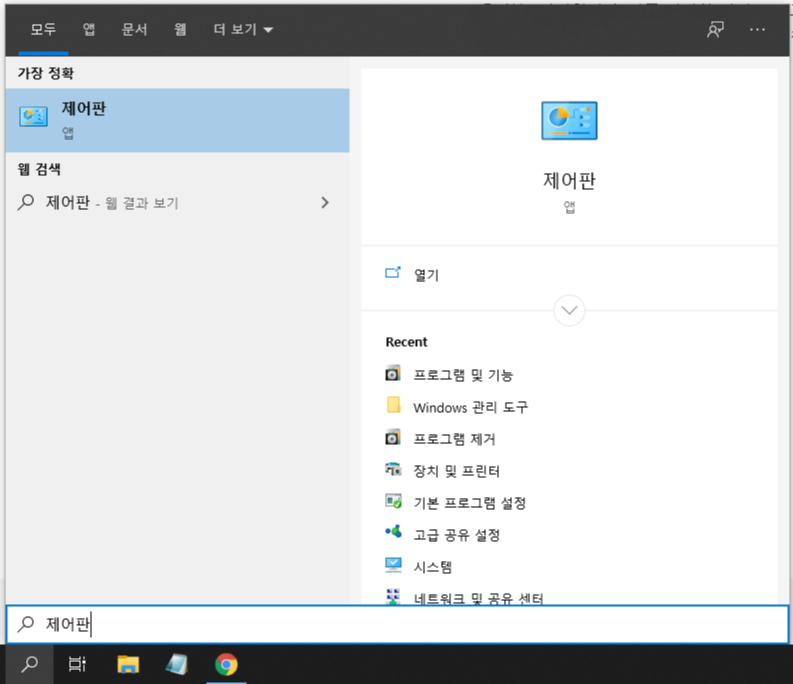This screenshot has width=793, height=684.
Task: Click the large 제어판 icon in preview pane
Action: pyautogui.click(x=569, y=120)
